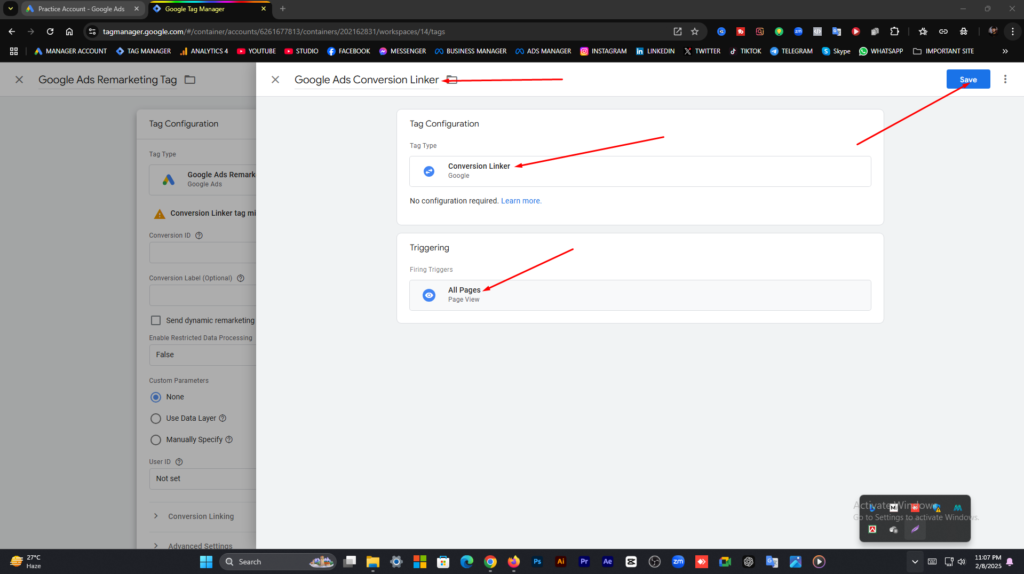
Task: Go to browser home page
Action: [x=69, y=31]
